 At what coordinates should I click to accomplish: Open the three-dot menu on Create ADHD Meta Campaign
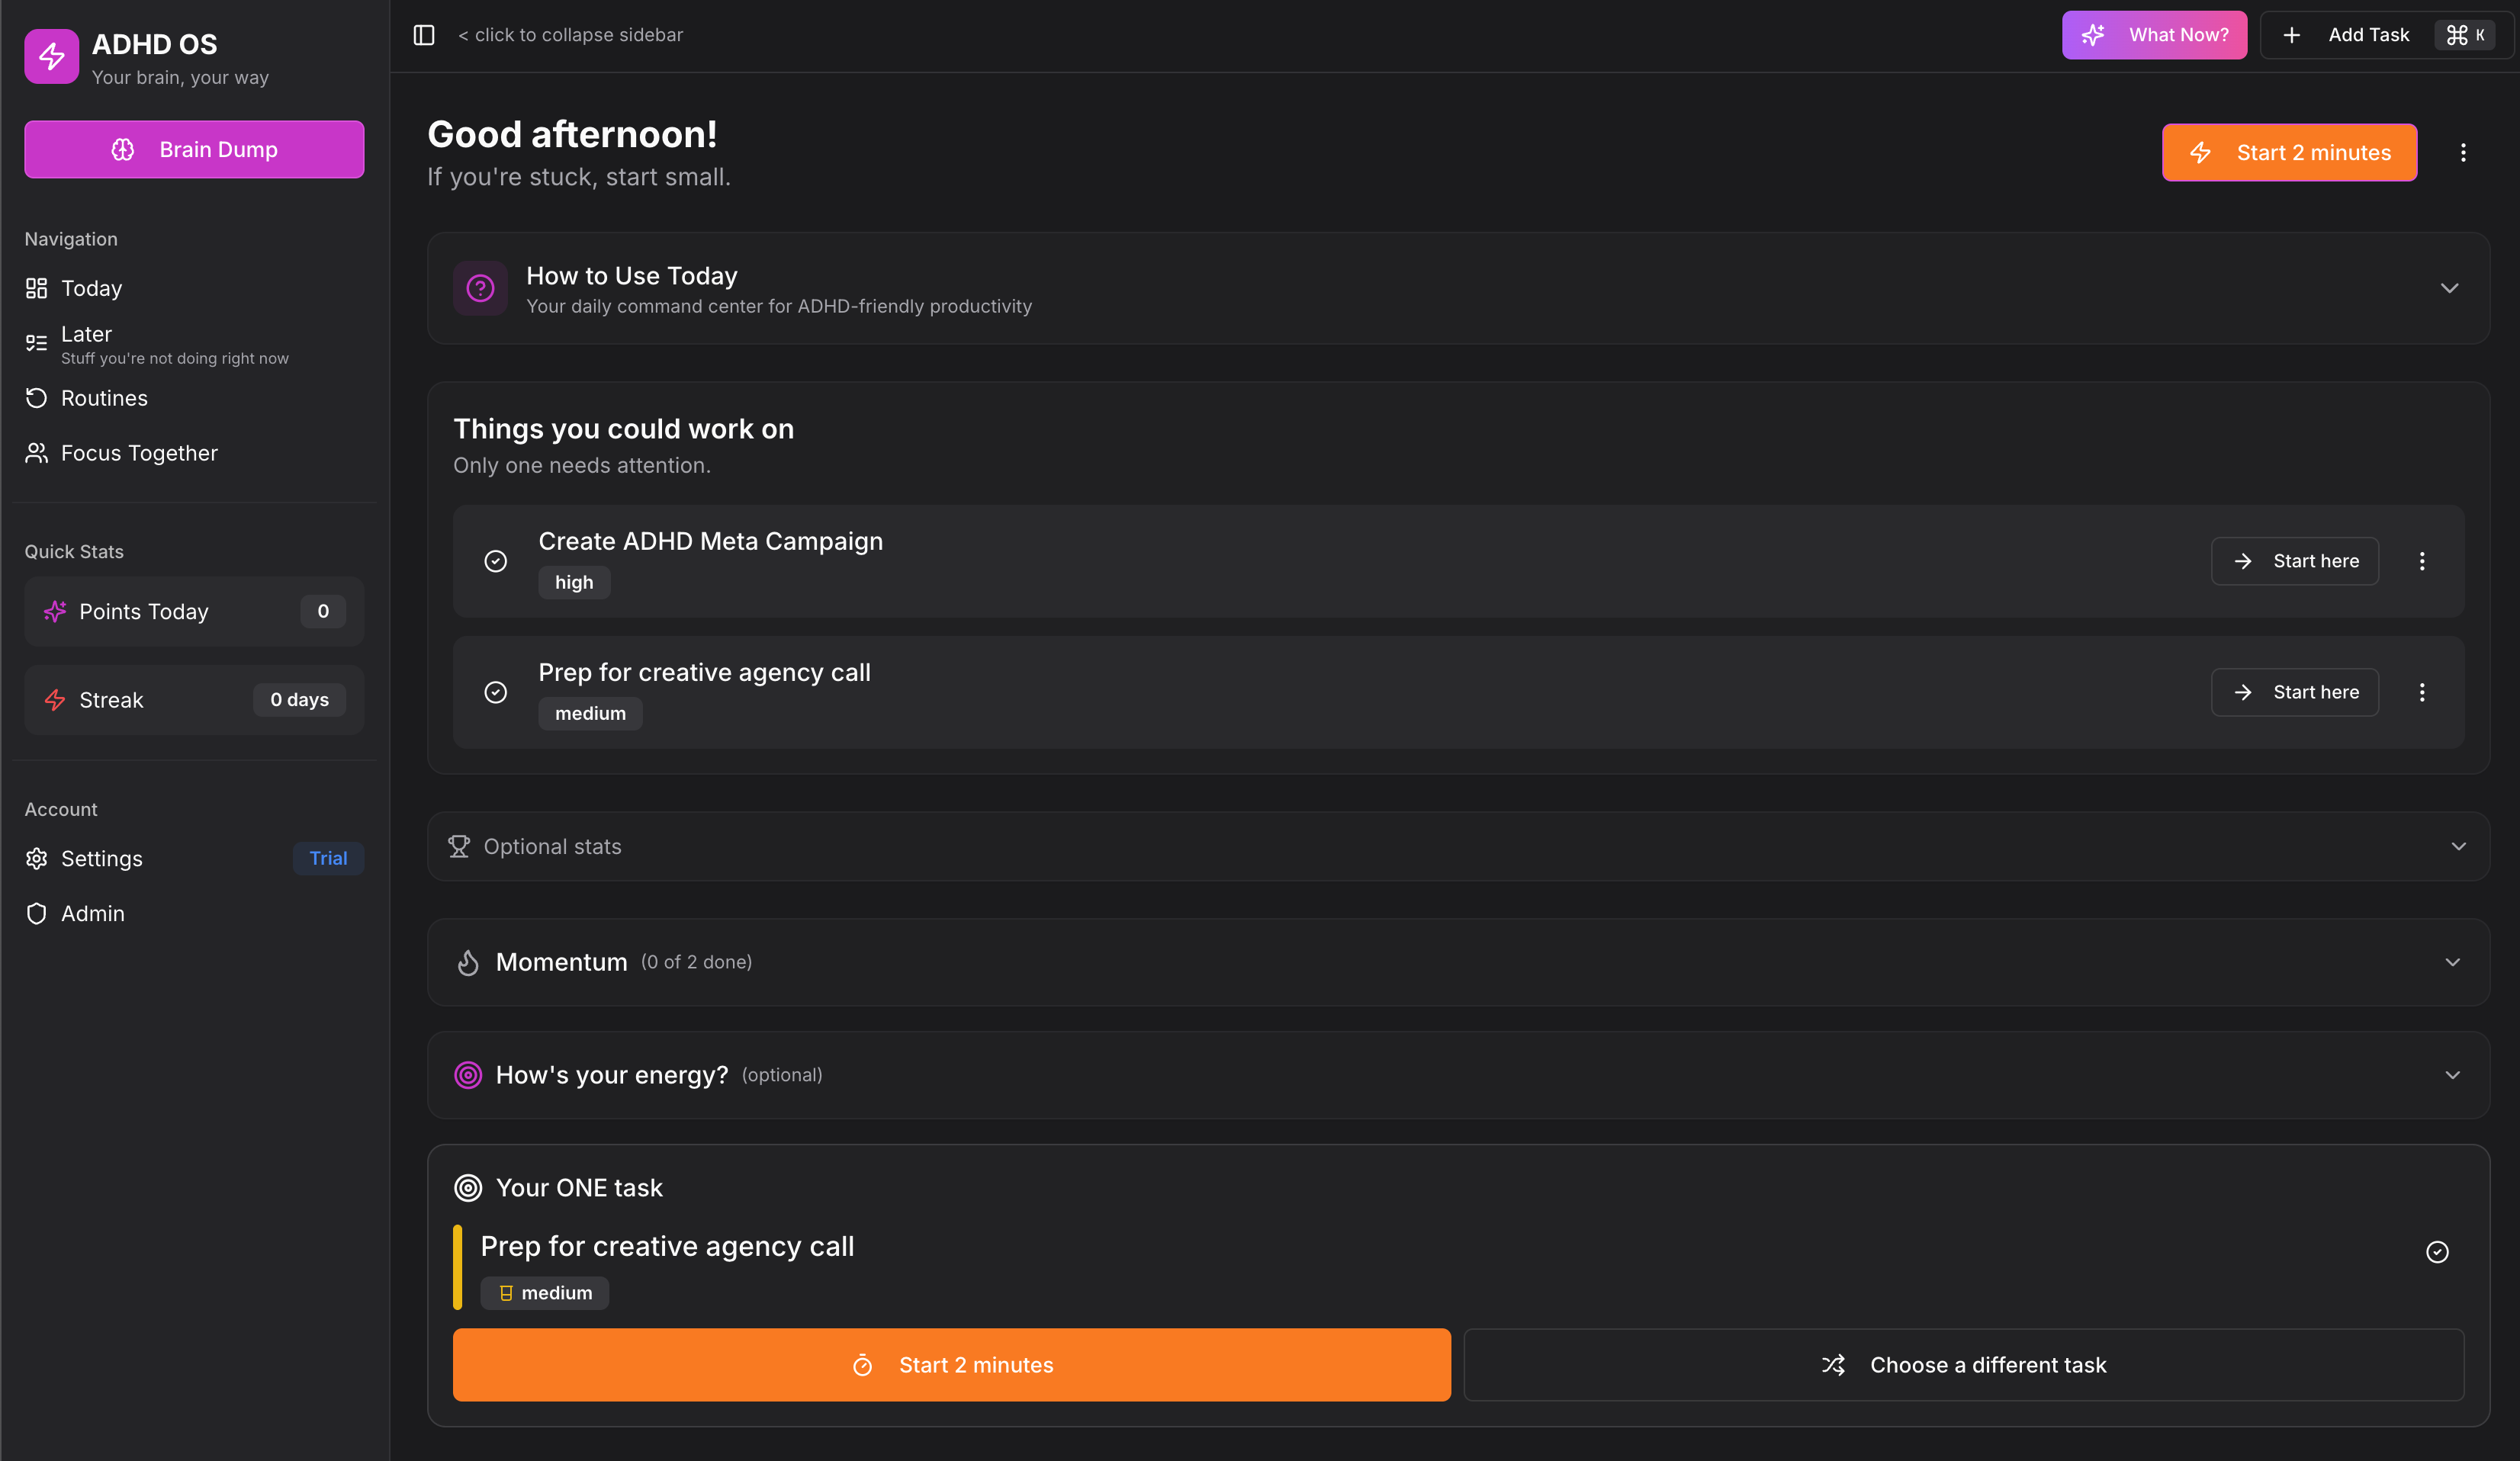click(2423, 561)
